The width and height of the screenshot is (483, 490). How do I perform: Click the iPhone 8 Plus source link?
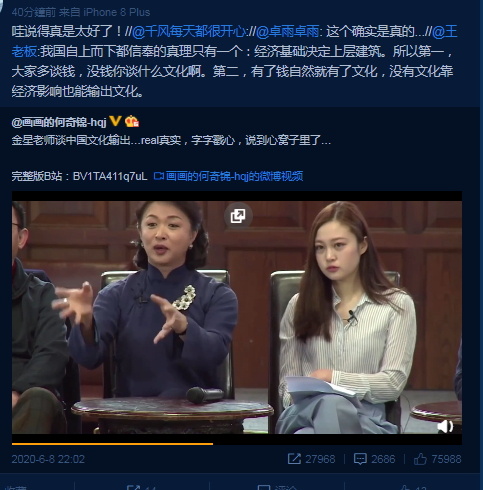click(x=117, y=12)
